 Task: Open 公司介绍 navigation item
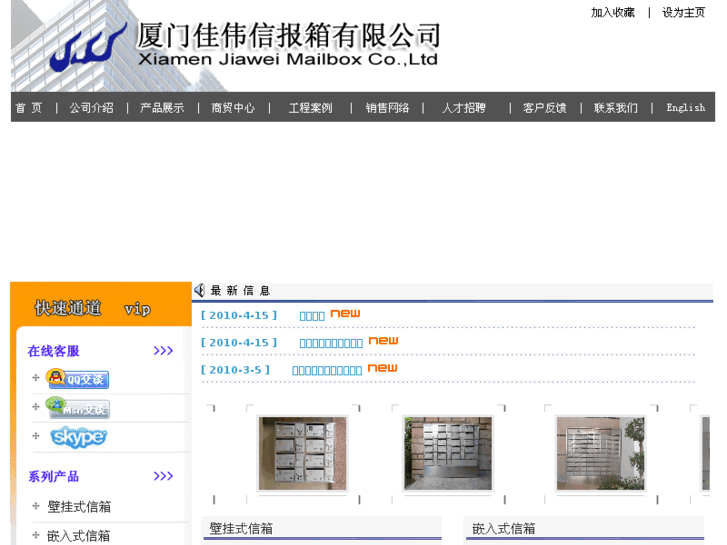[x=91, y=108]
